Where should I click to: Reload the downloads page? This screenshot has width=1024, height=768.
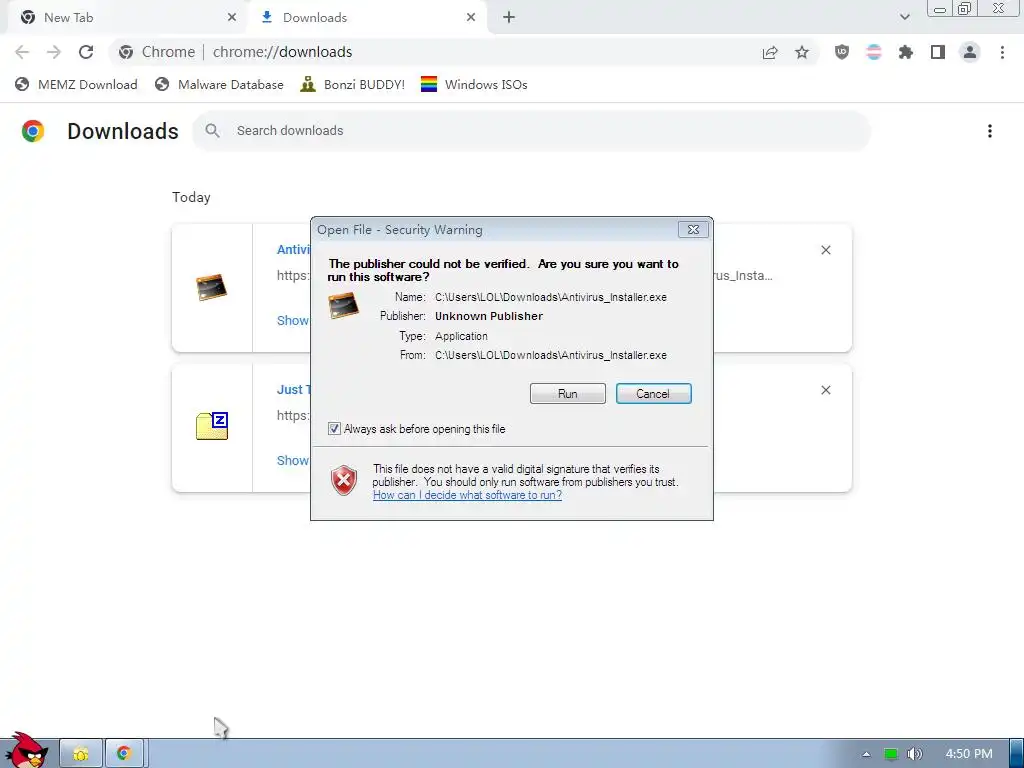(86, 52)
